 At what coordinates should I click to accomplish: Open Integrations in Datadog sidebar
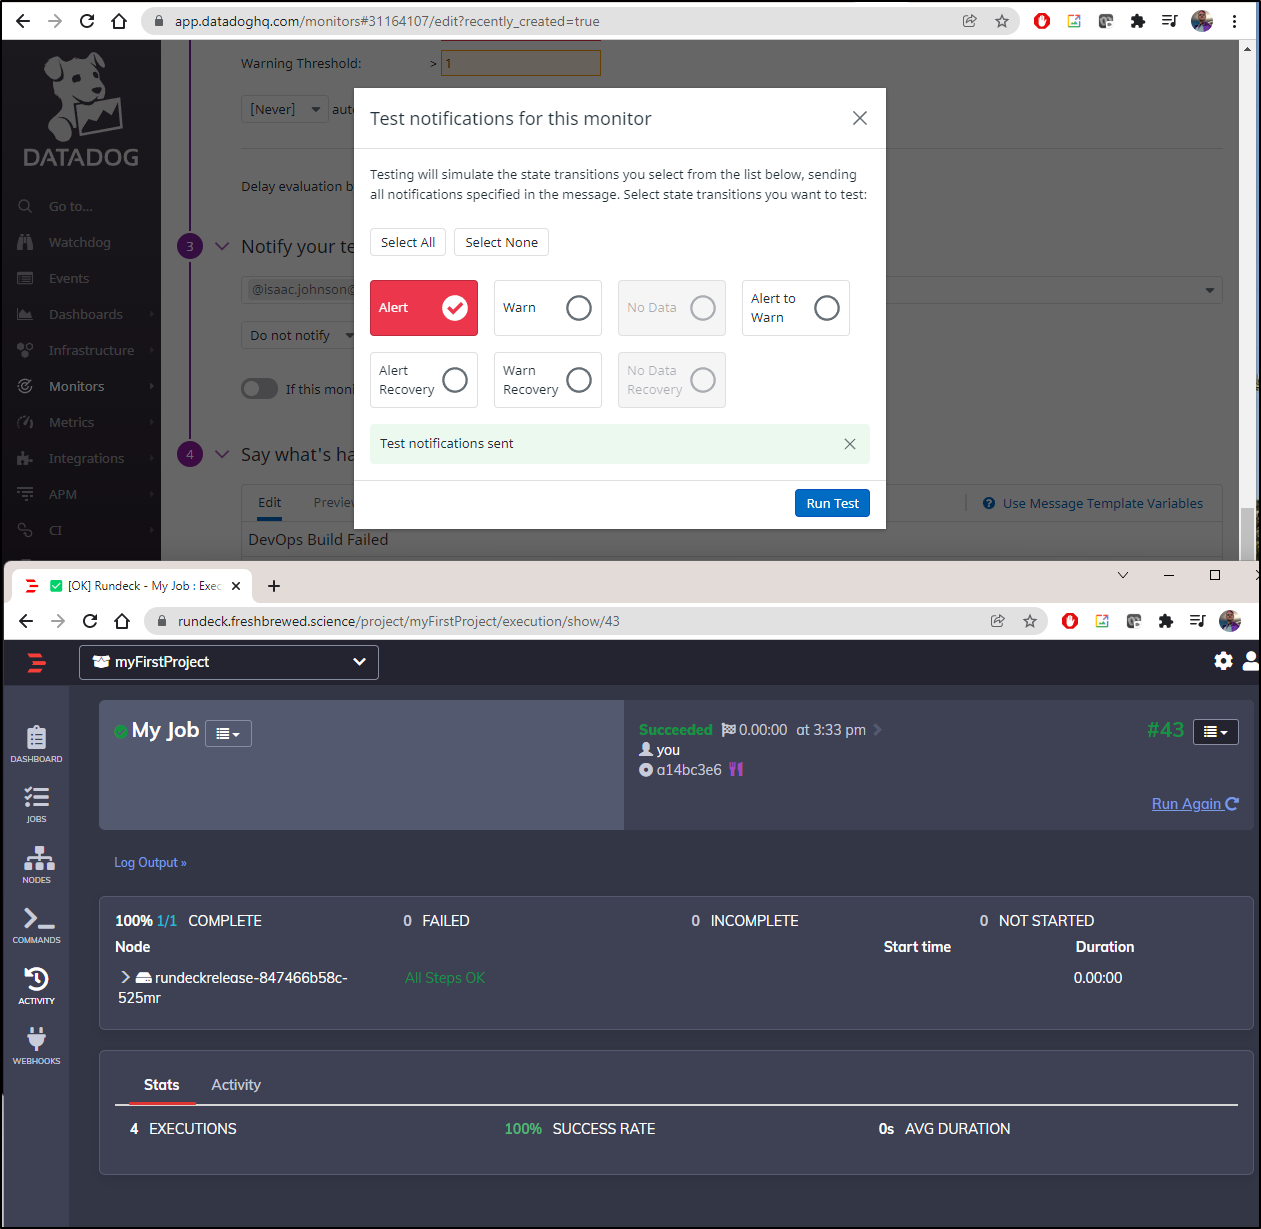coord(86,458)
